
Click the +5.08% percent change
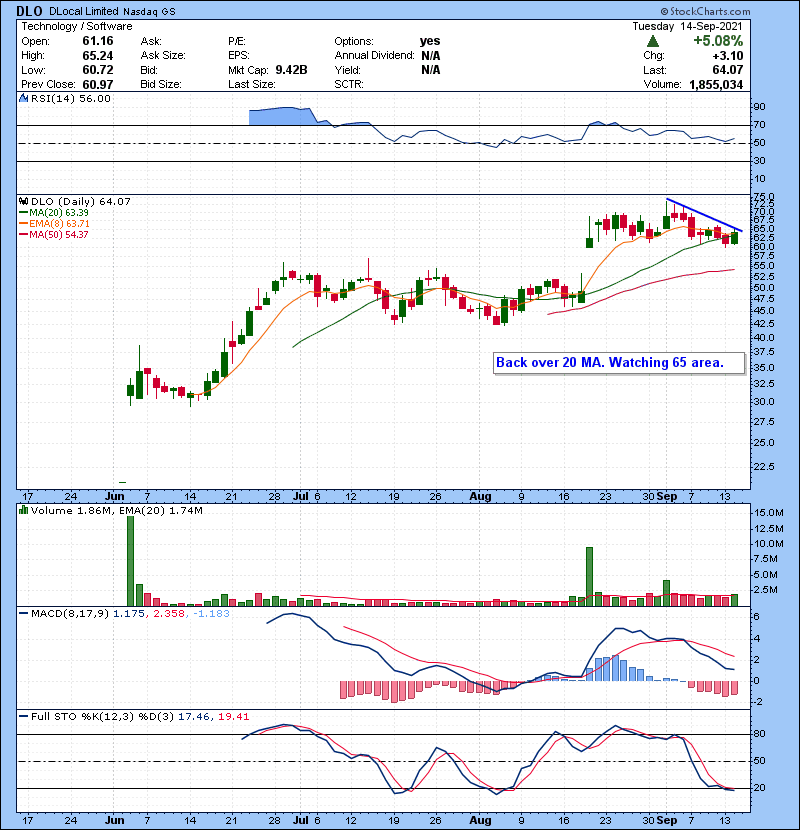coord(718,41)
